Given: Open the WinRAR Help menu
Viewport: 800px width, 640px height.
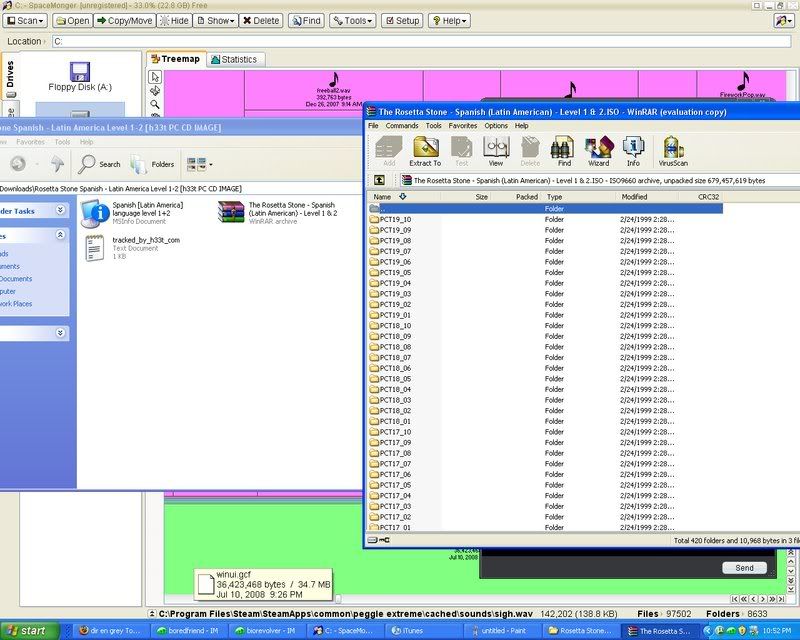Looking at the screenshot, I should 521,126.
